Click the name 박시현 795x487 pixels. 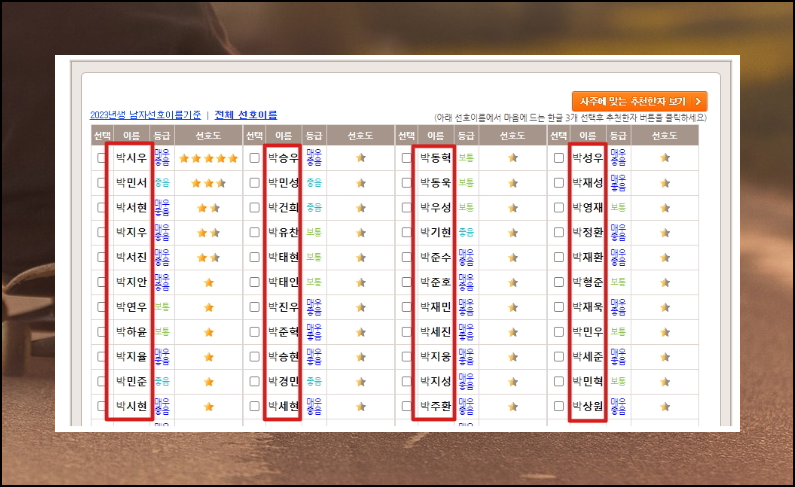point(131,406)
